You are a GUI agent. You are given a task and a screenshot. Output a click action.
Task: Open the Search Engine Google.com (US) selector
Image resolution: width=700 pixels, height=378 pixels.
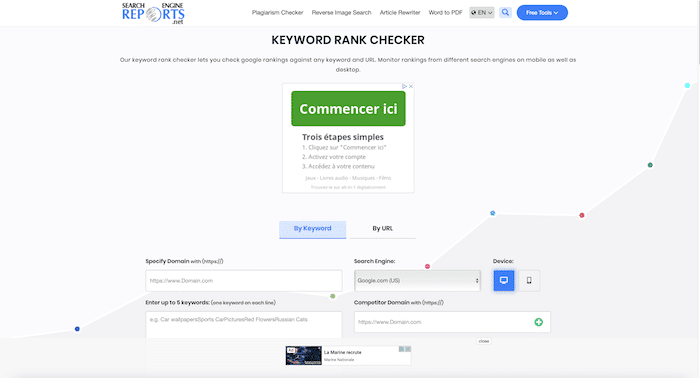pyautogui.click(x=417, y=280)
